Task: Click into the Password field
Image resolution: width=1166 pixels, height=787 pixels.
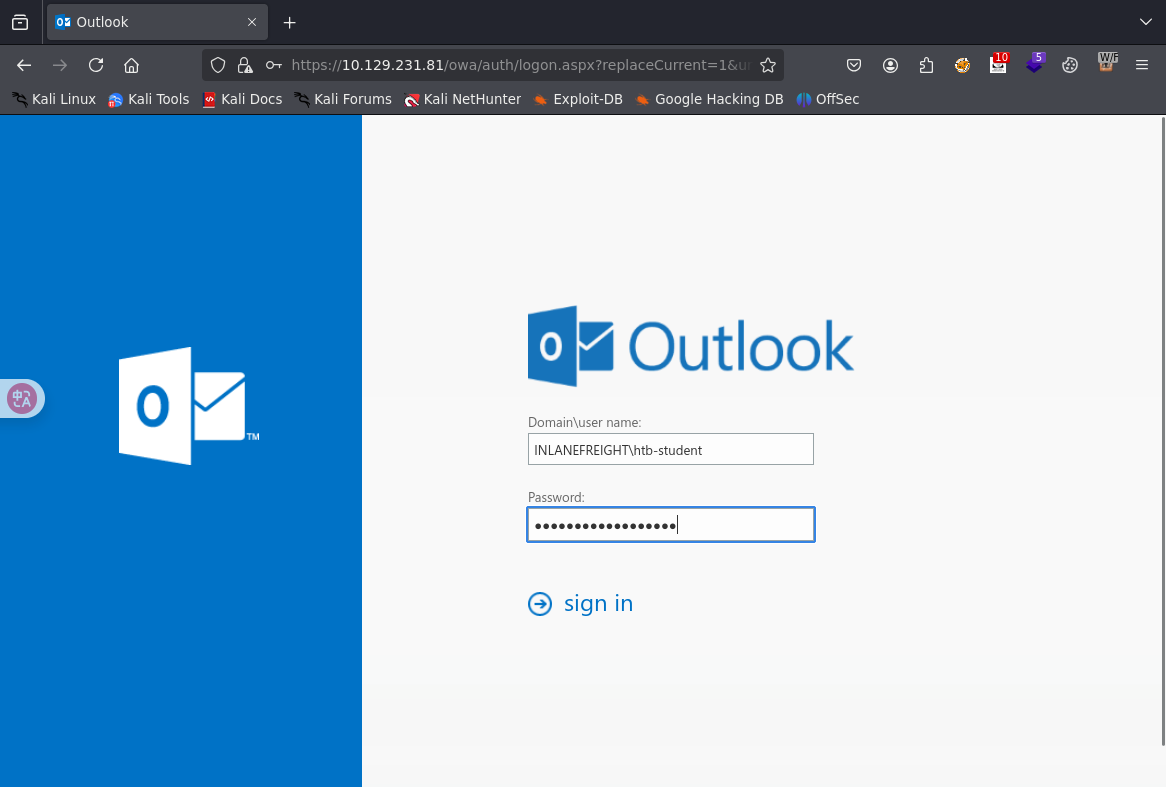Action: [671, 524]
